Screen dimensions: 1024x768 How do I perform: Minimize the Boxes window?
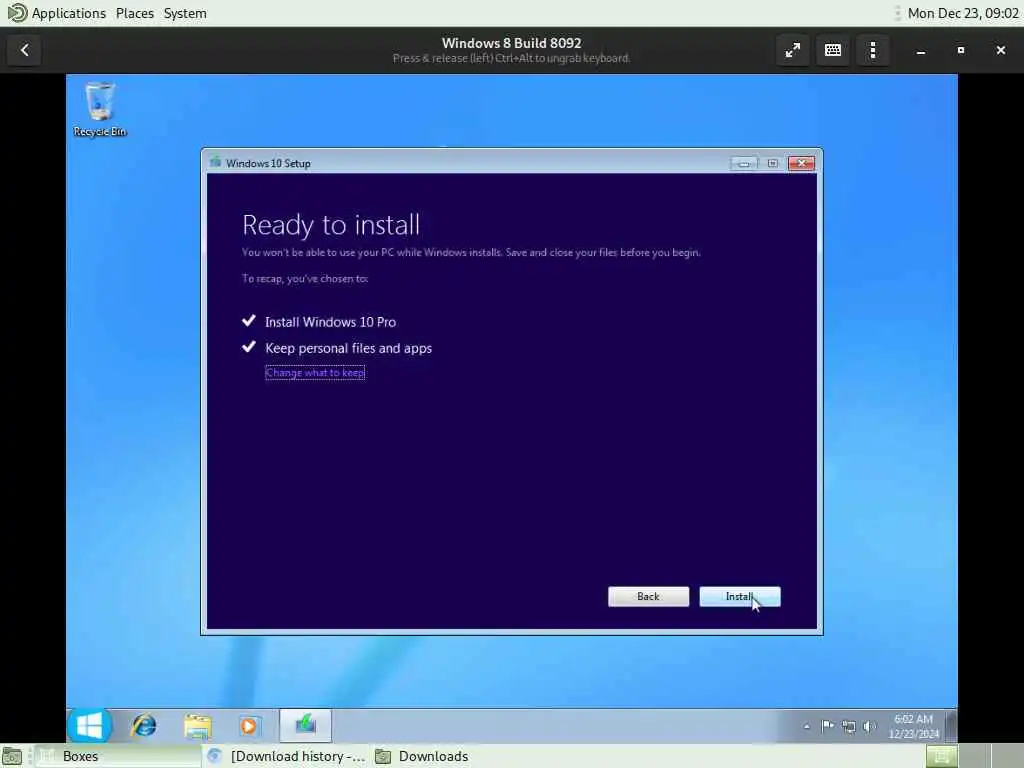[x=920, y=50]
